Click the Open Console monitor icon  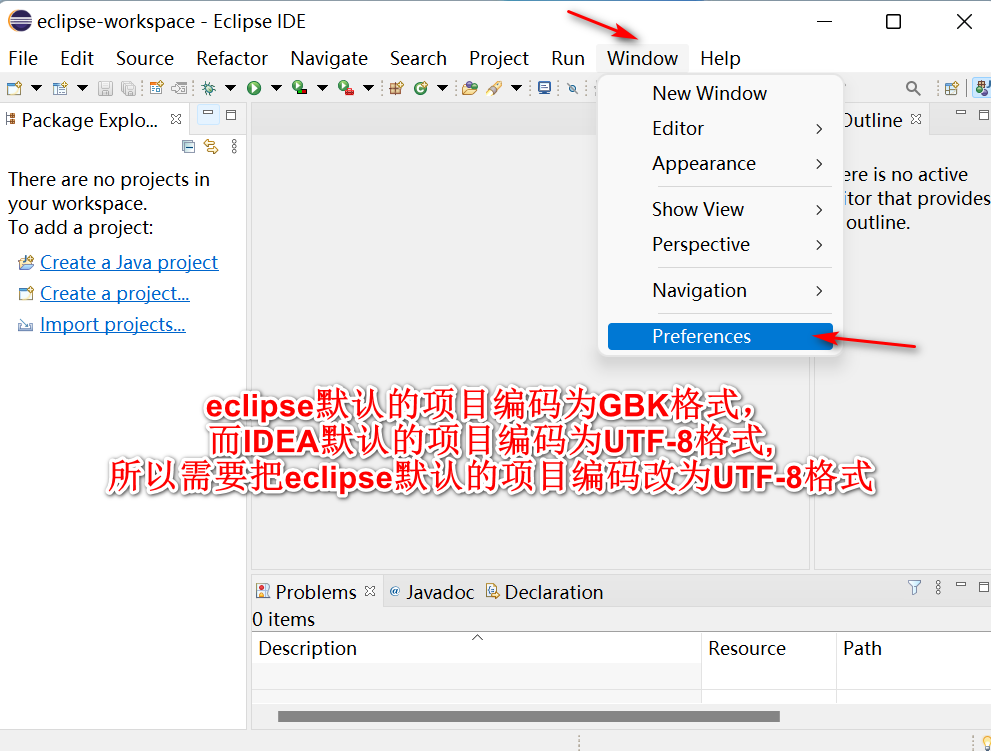pyautogui.click(x=544, y=88)
